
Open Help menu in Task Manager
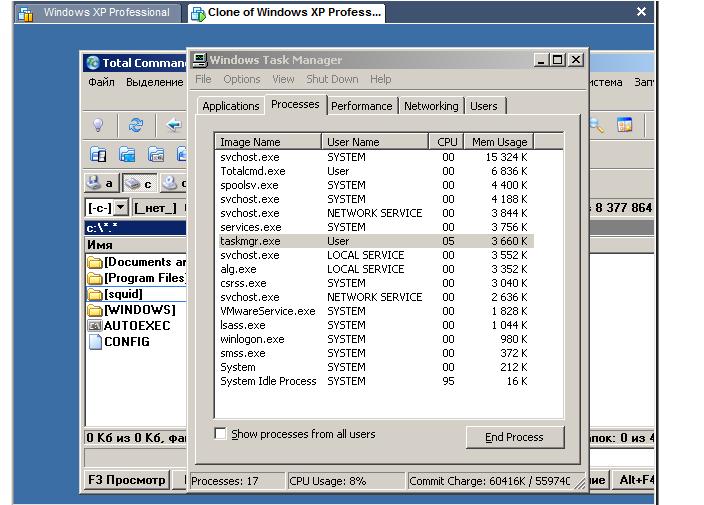[x=380, y=79]
